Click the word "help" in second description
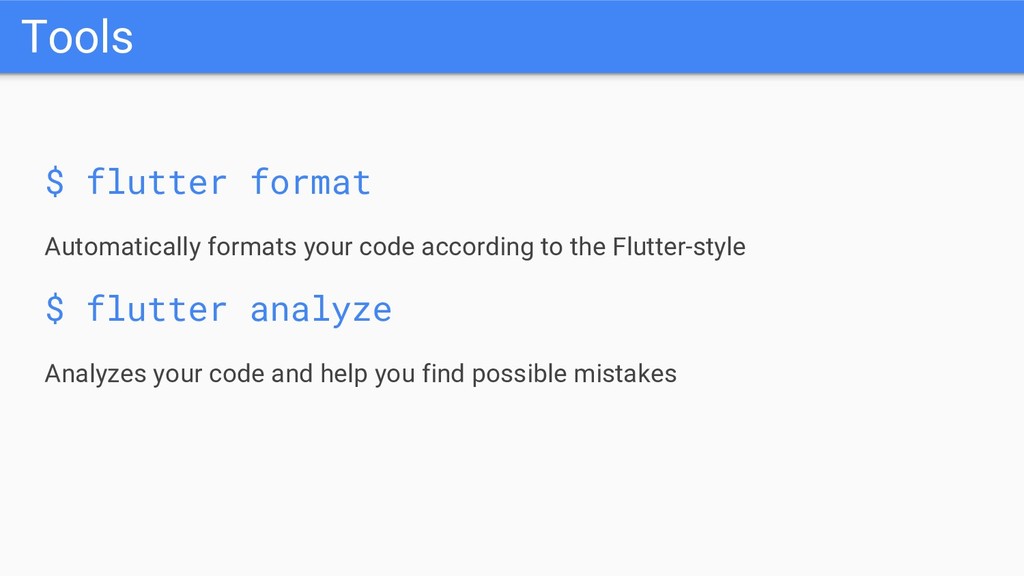The width and height of the screenshot is (1024, 576). [x=344, y=374]
